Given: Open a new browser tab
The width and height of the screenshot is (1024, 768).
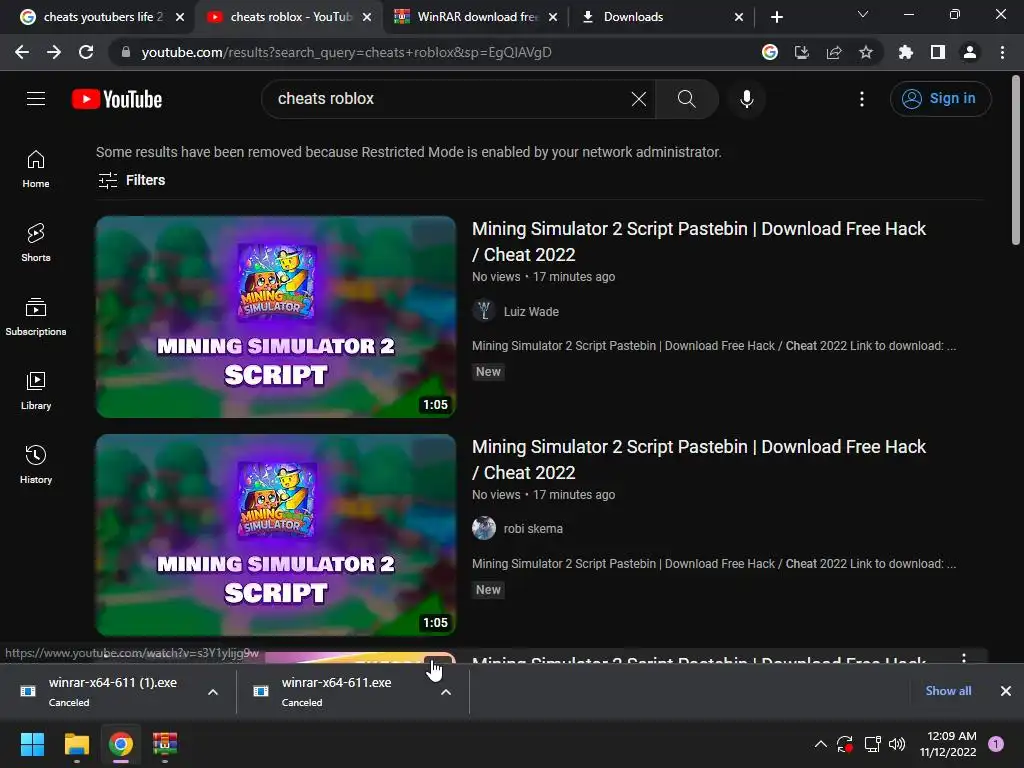Looking at the screenshot, I should (x=776, y=17).
